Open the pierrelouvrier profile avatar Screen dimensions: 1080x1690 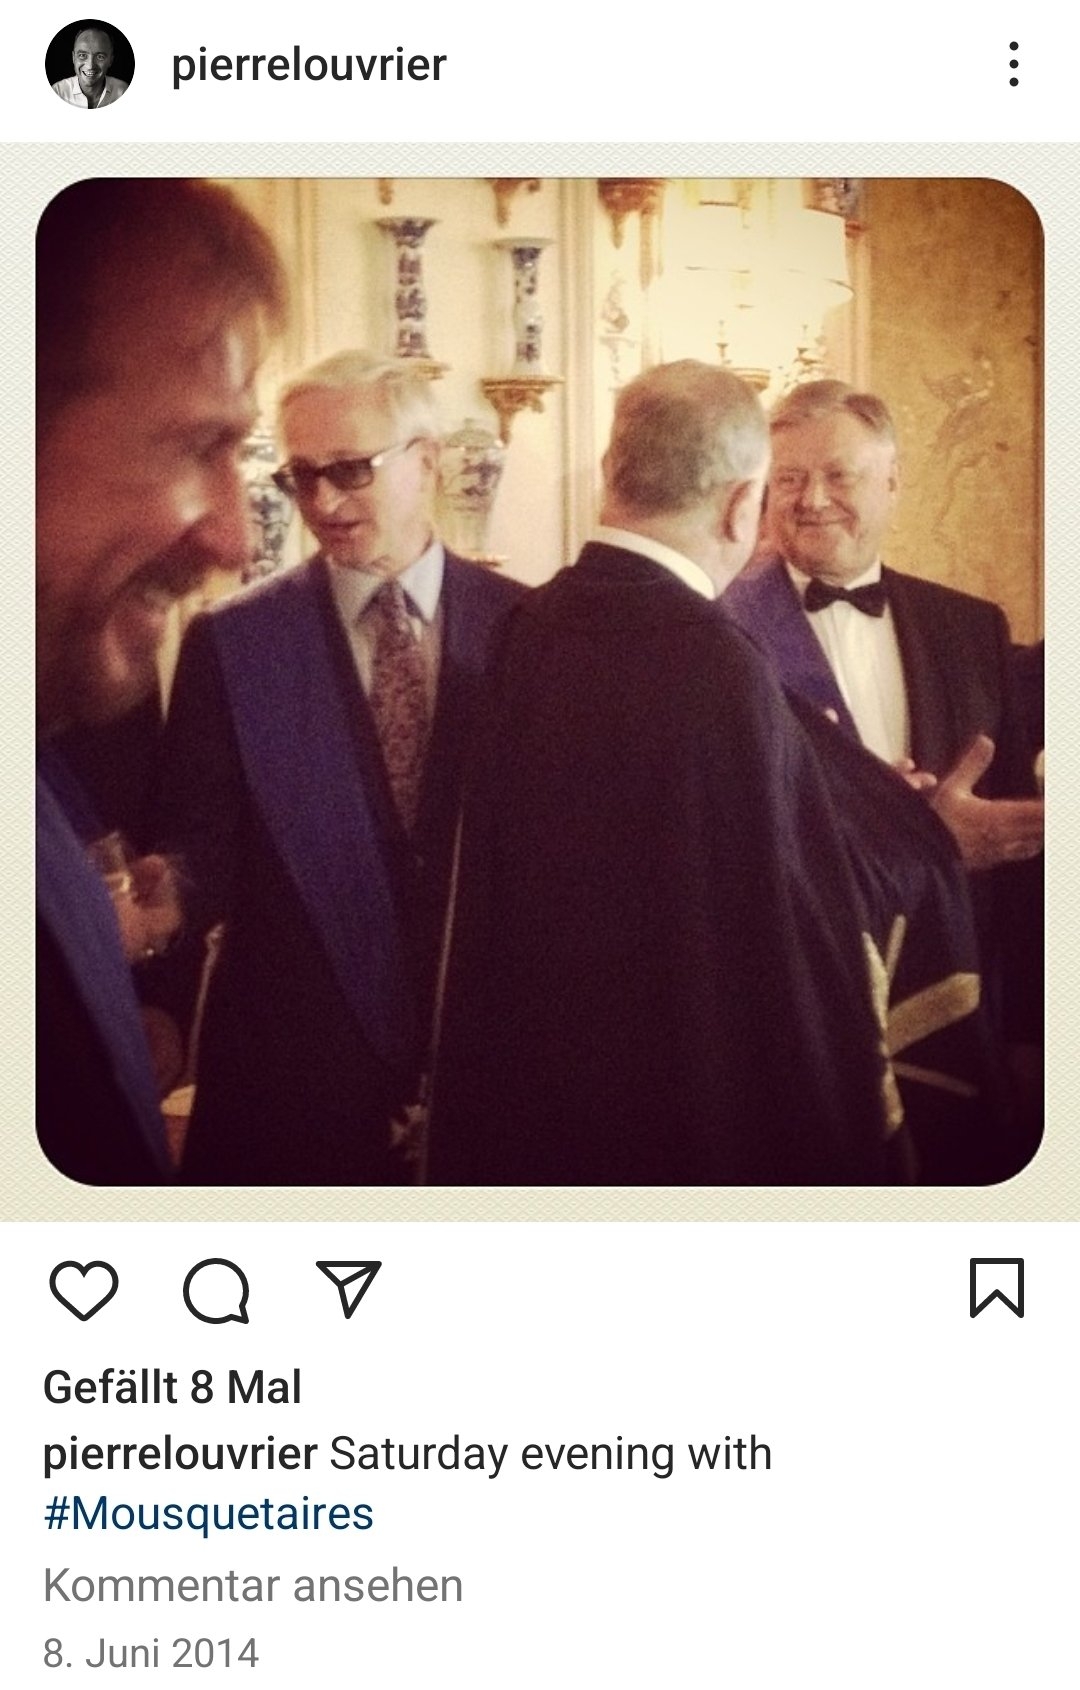[89, 65]
